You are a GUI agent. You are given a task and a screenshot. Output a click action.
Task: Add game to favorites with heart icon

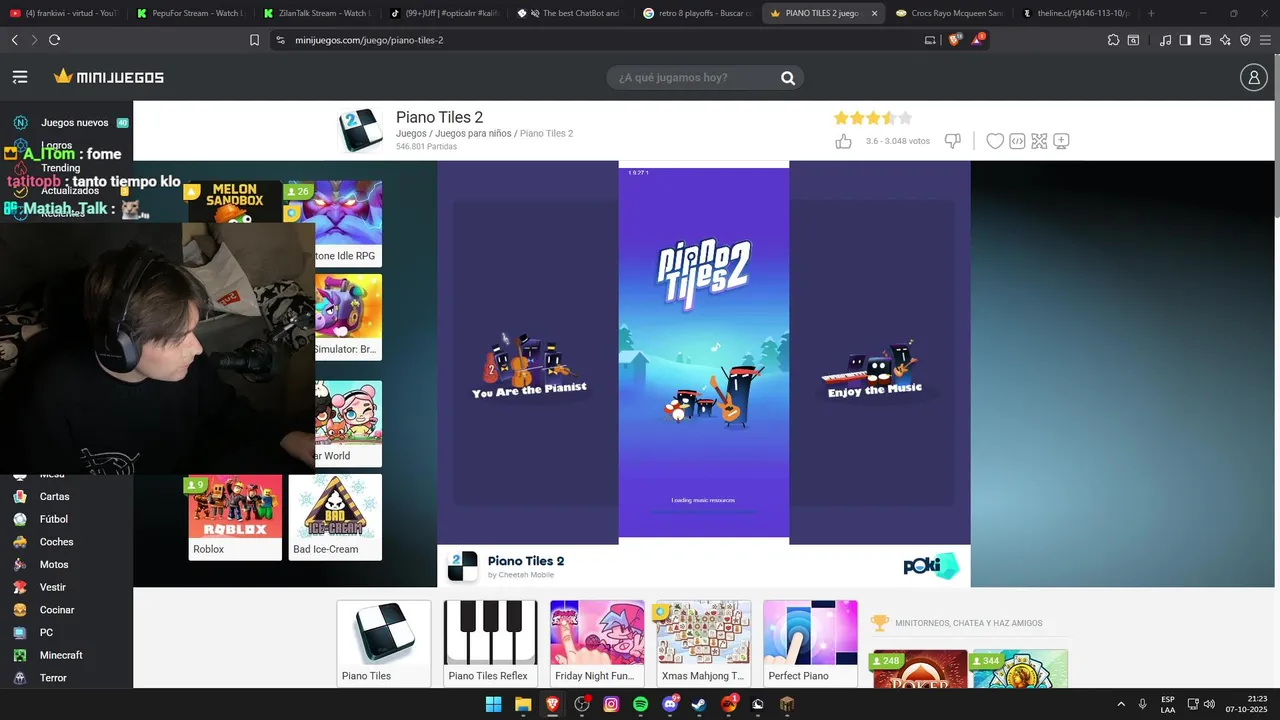pyautogui.click(x=995, y=141)
